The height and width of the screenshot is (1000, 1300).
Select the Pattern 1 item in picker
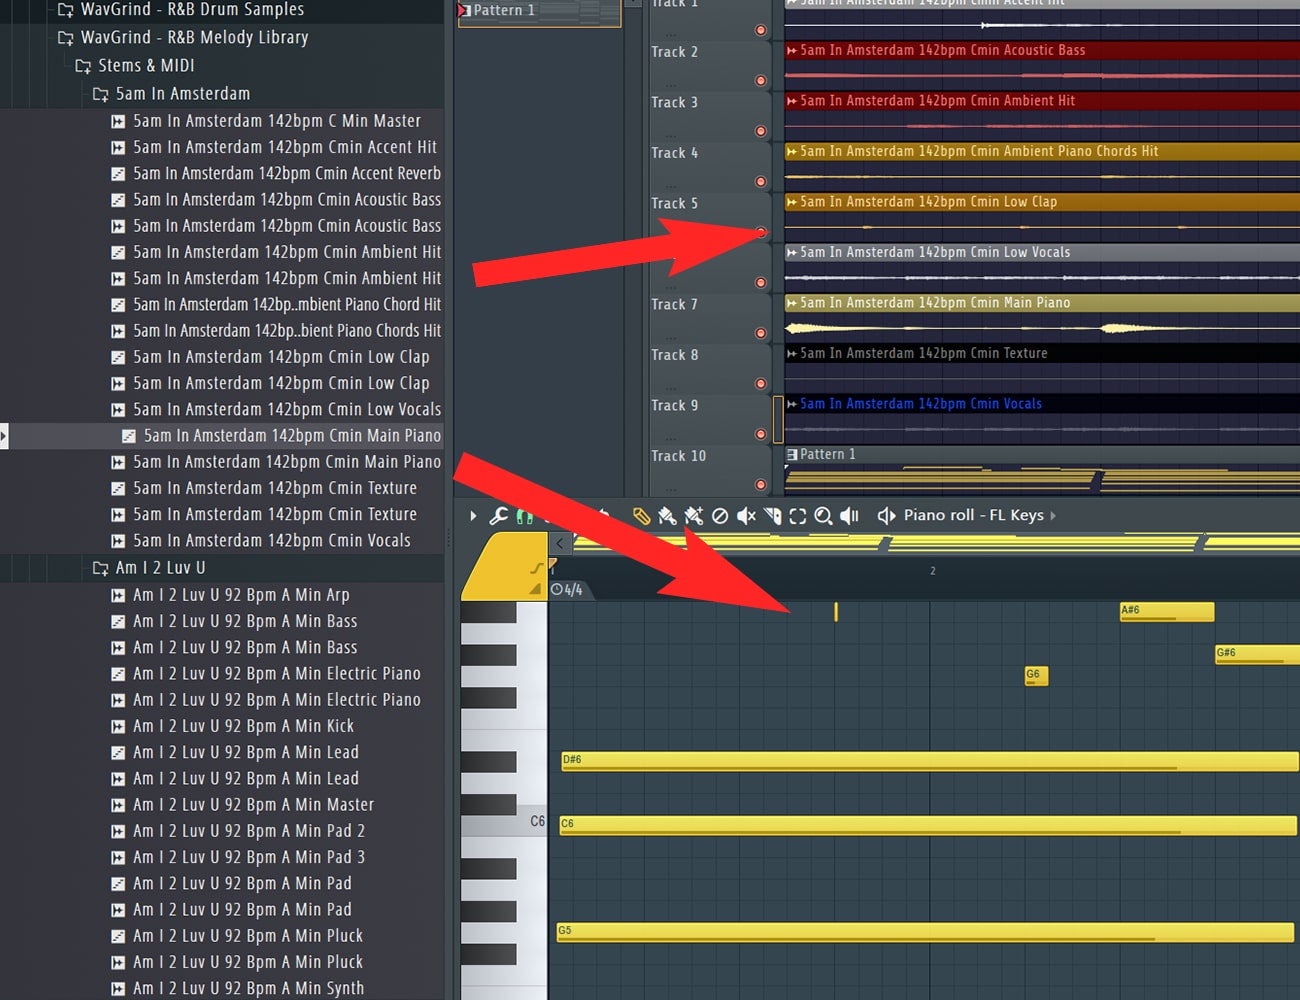point(503,11)
